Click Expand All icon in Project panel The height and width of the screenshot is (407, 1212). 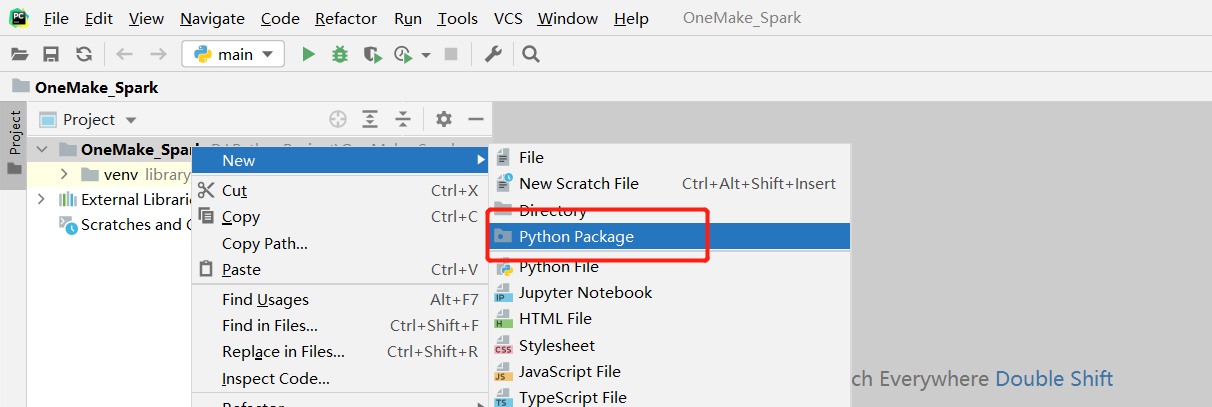click(370, 120)
